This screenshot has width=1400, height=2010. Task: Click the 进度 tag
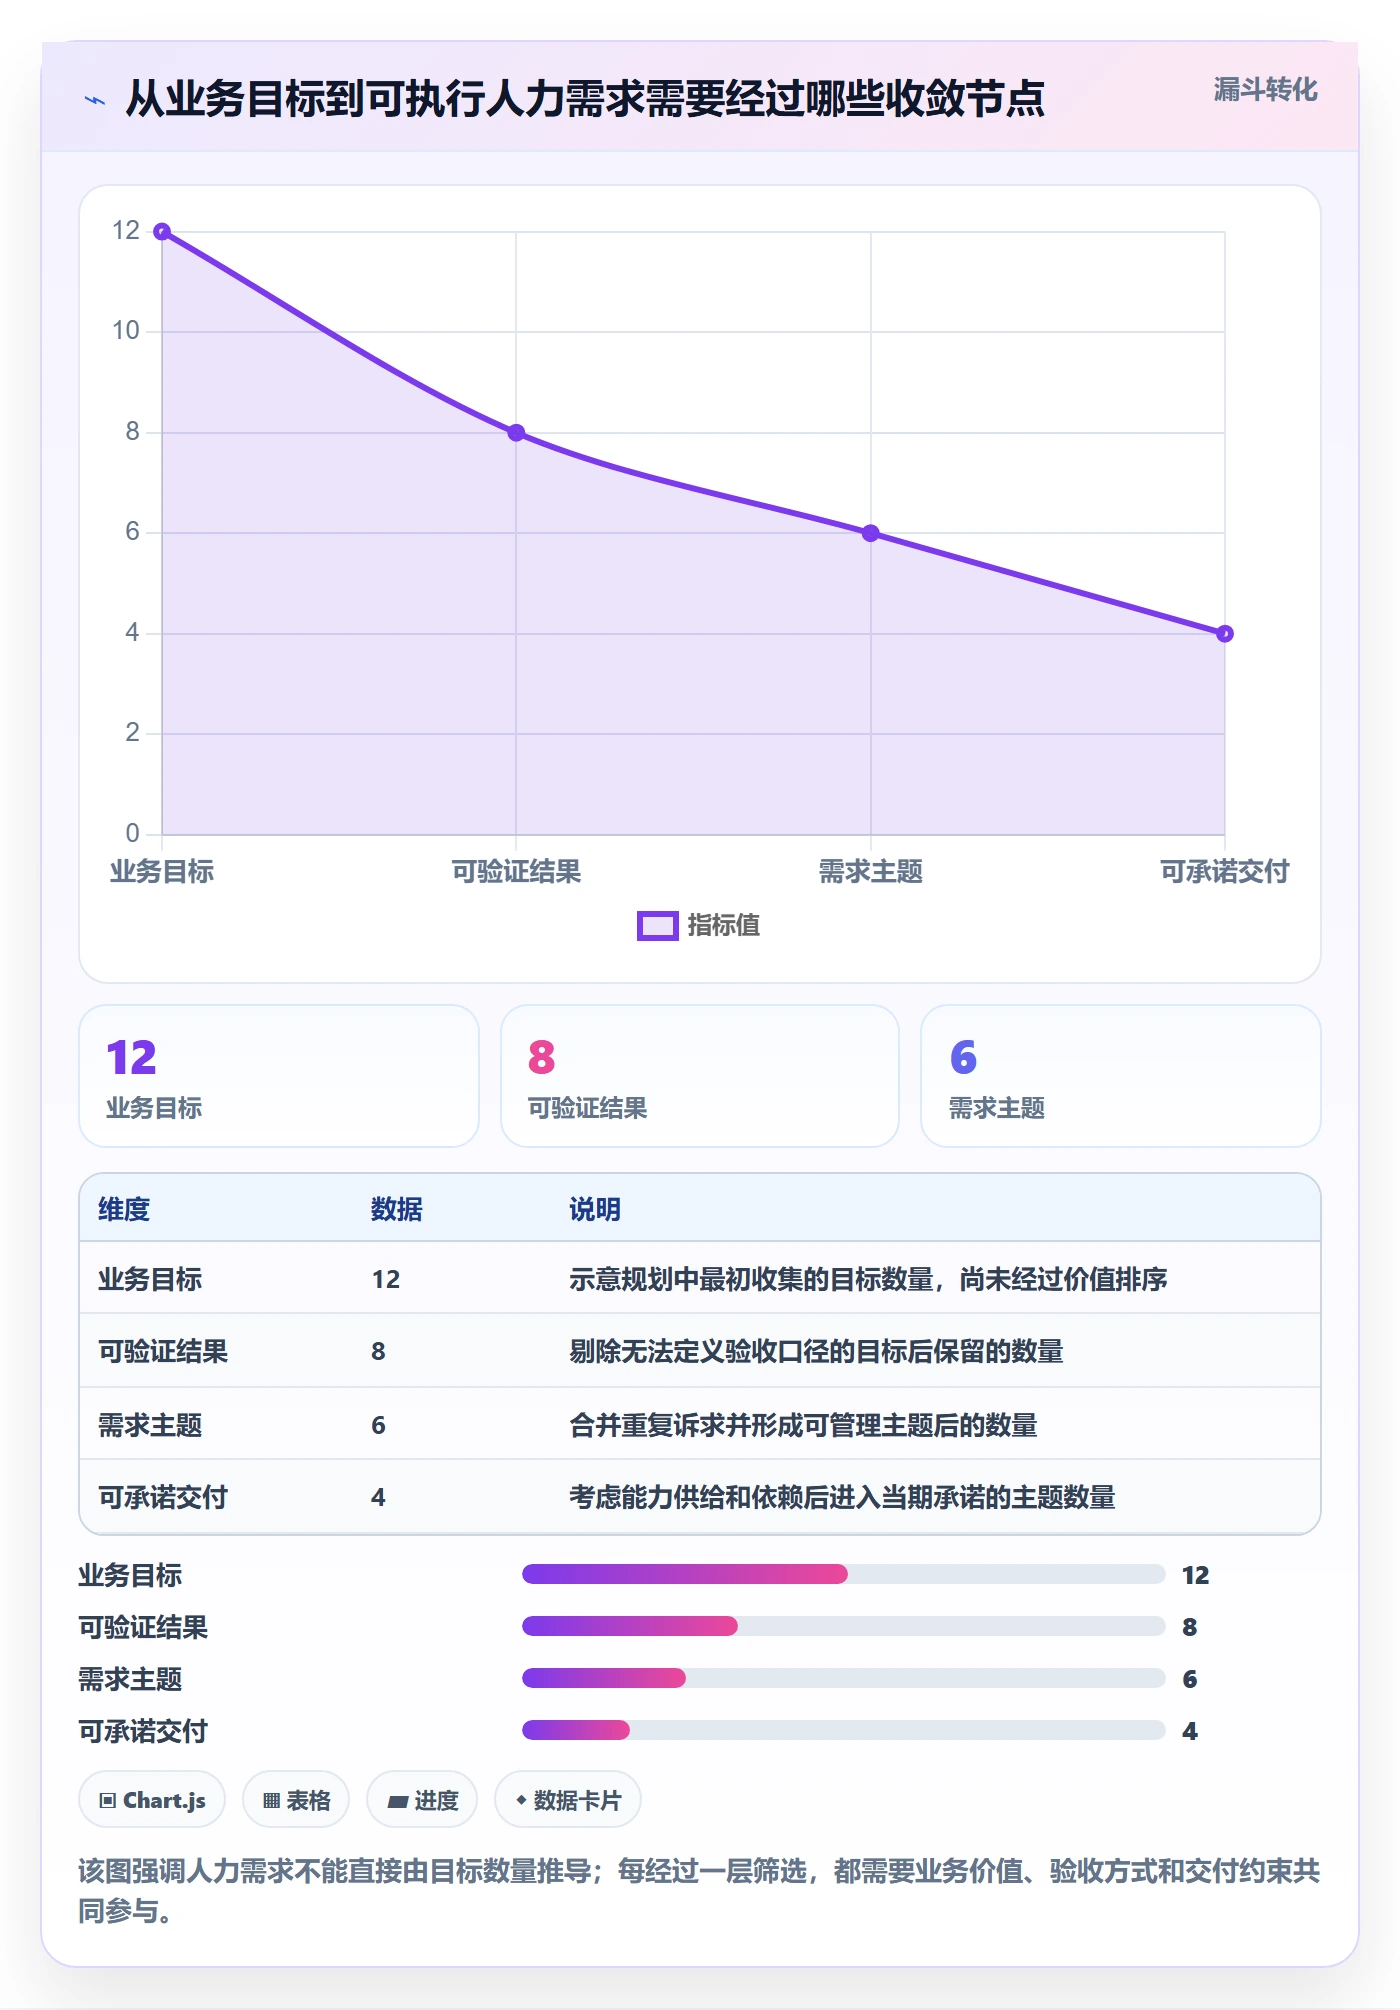click(x=422, y=1800)
